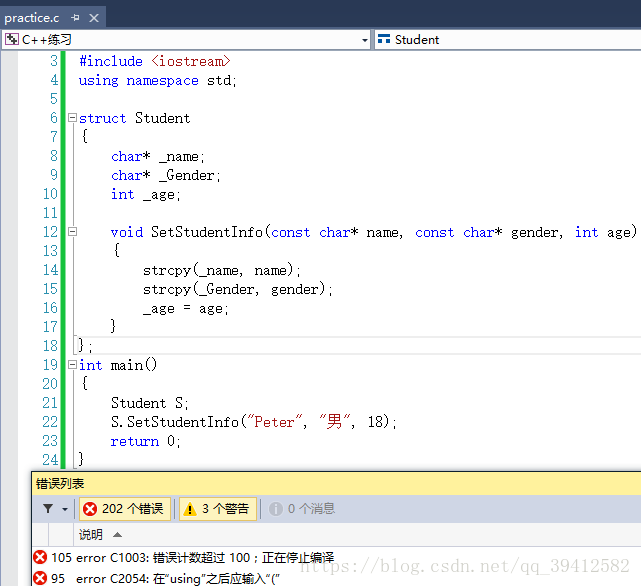This screenshot has width=641, height=586.
Task: Click the red error icon for C1003
Action: point(40,557)
